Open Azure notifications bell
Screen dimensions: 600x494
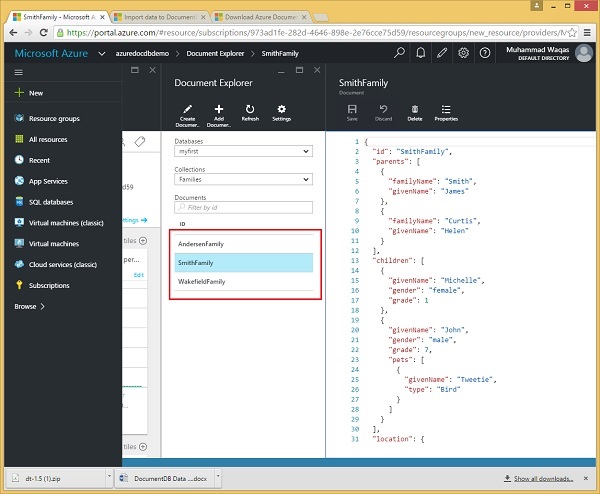[421, 53]
